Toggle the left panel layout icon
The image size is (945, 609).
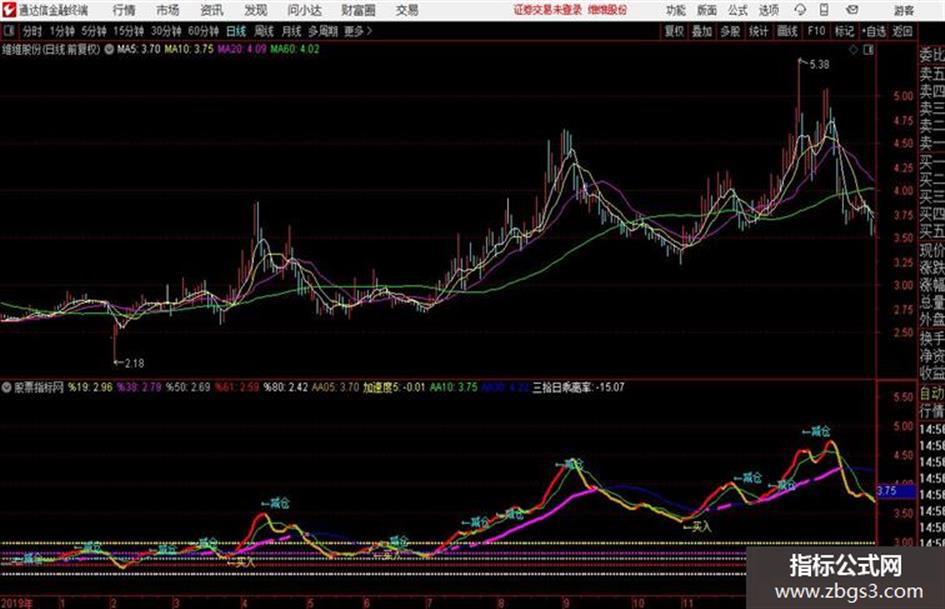(x=9, y=31)
